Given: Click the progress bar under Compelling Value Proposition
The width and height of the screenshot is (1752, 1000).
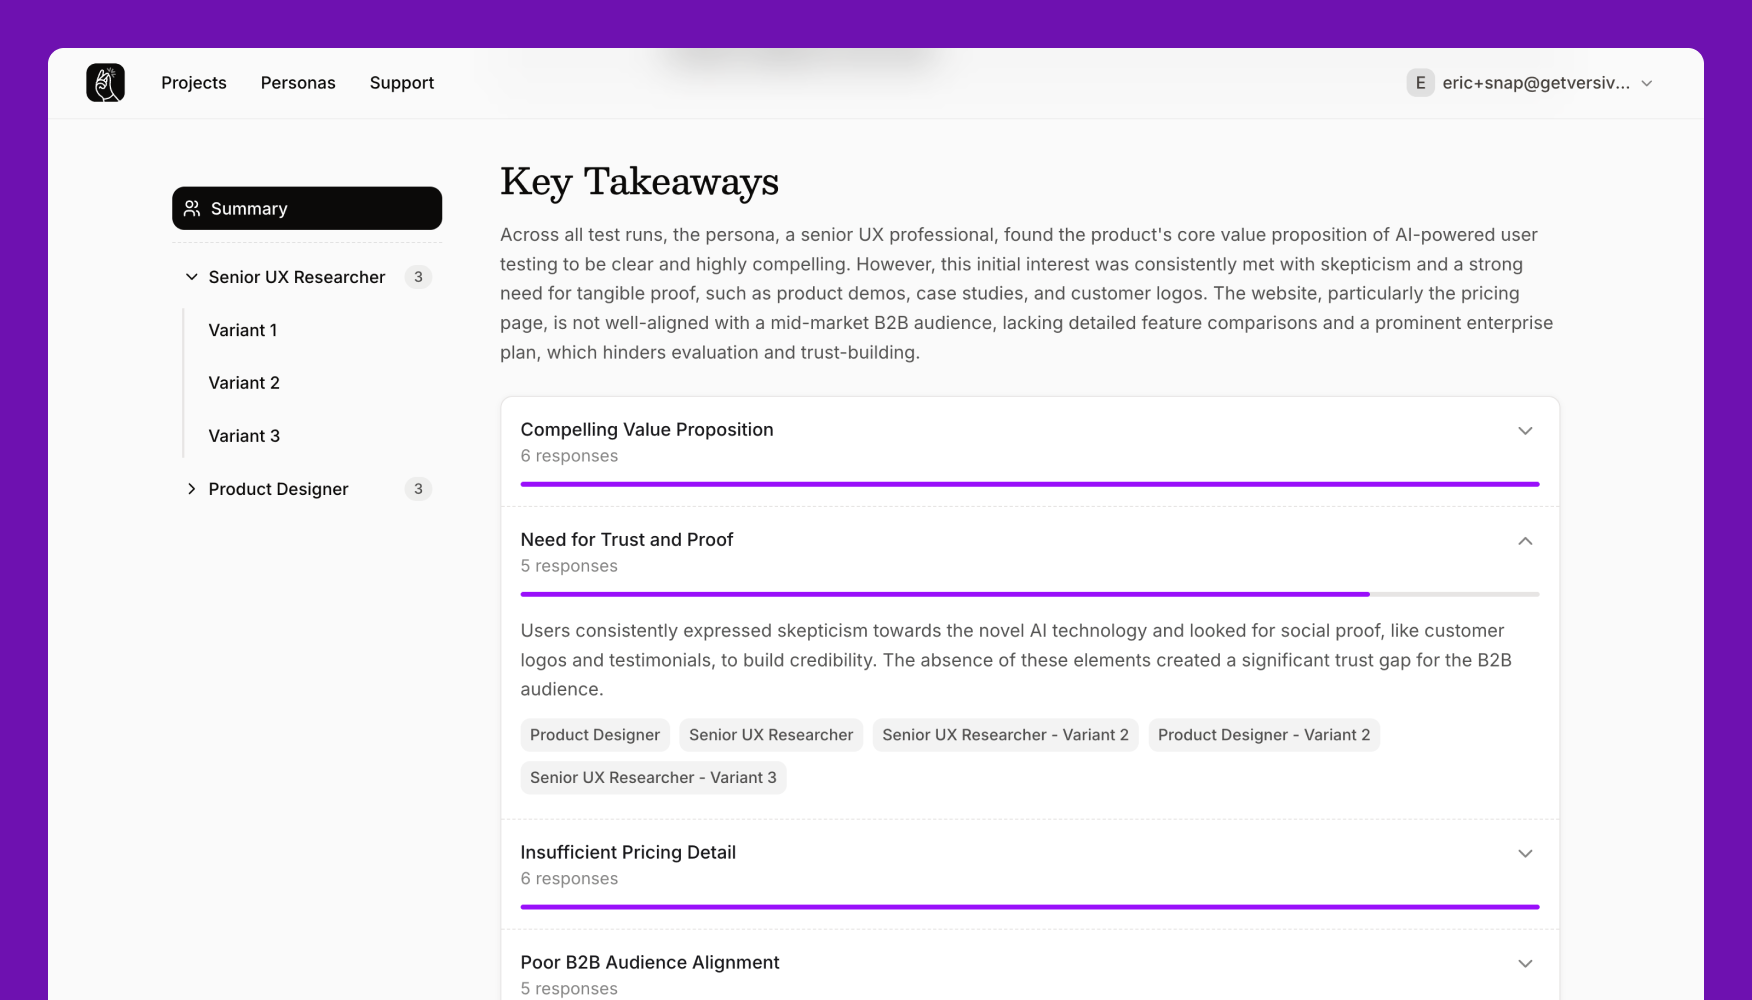Looking at the screenshot, I should [x=1030, y=483].
